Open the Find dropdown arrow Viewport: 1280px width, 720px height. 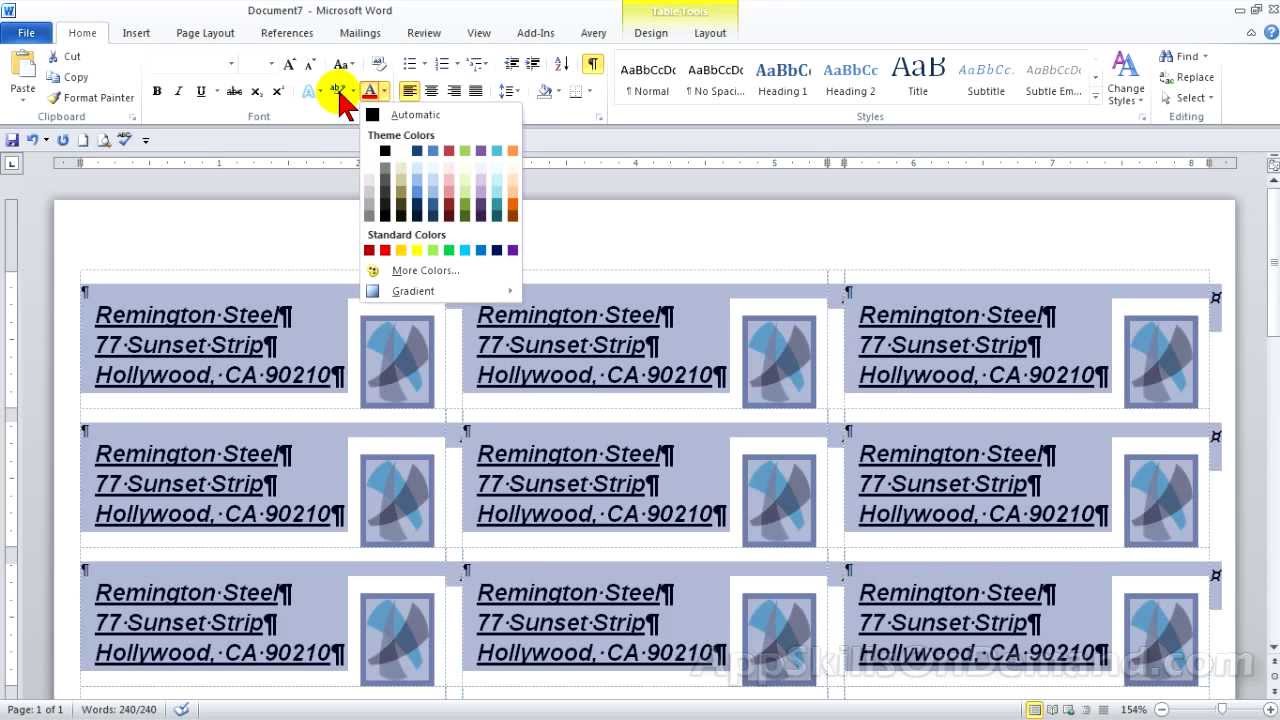pos(1205,57)
